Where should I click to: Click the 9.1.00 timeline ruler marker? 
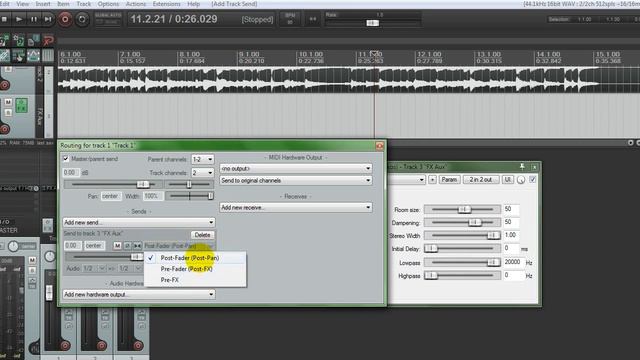249,54
